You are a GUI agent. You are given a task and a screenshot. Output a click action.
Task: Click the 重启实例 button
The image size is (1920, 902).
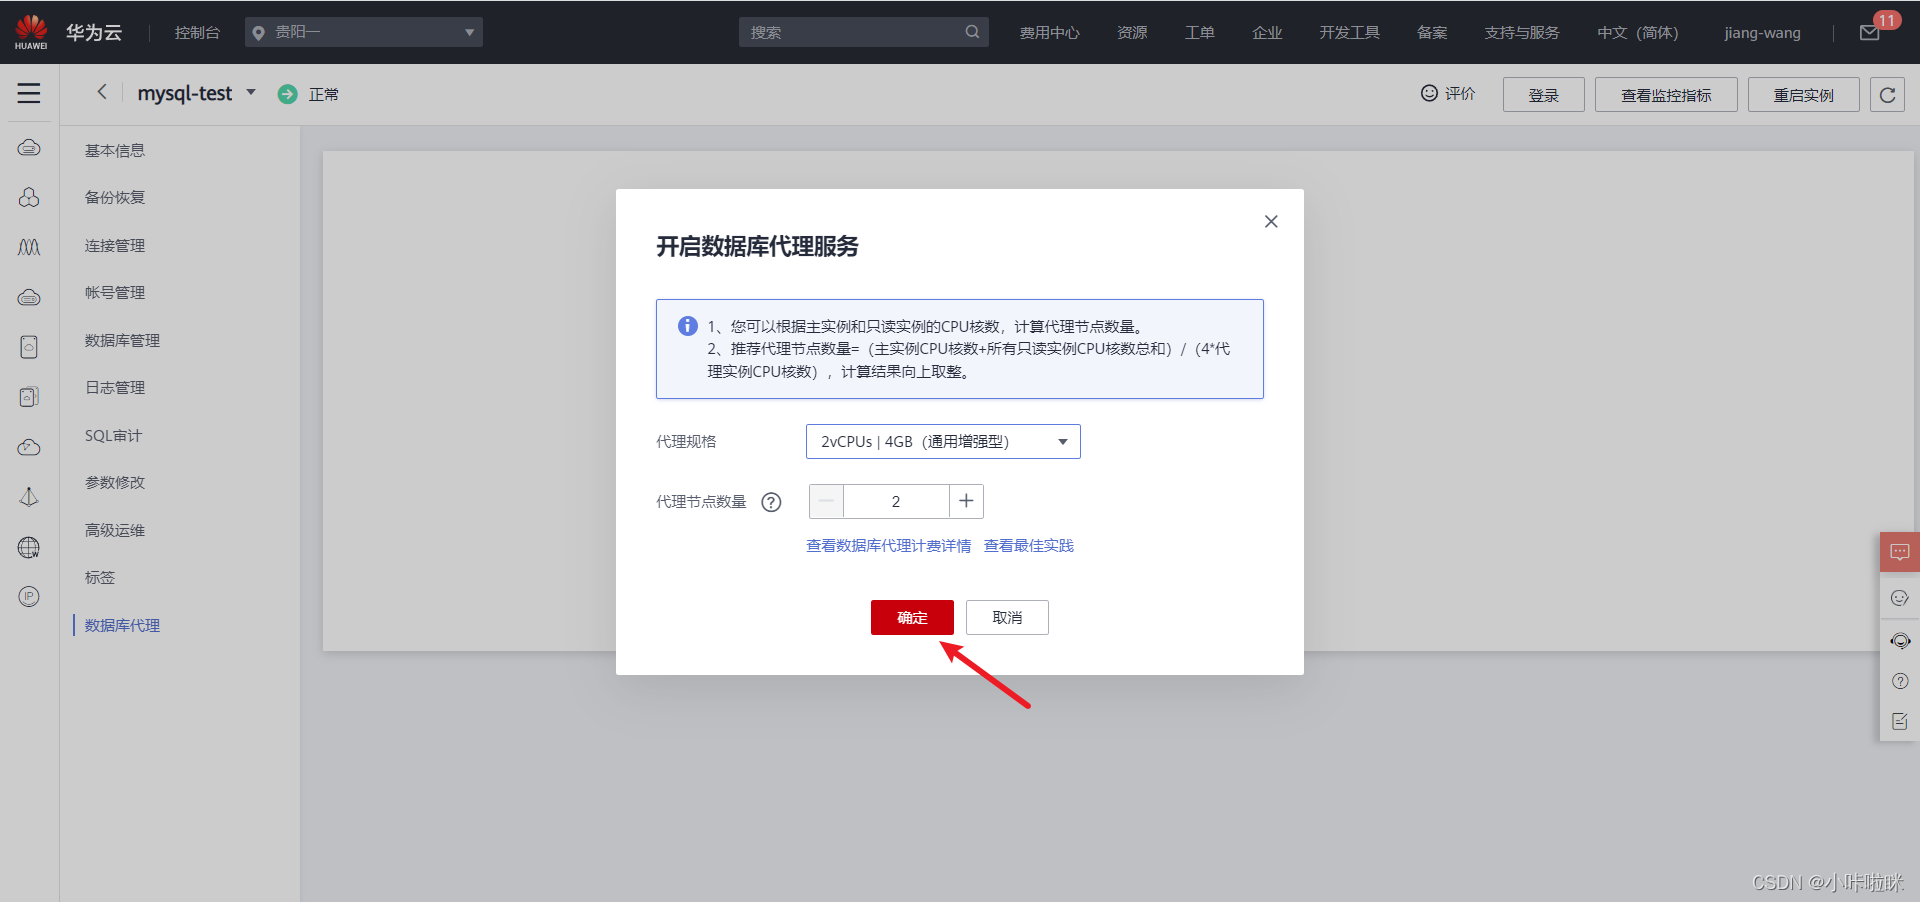(1803, 95)
